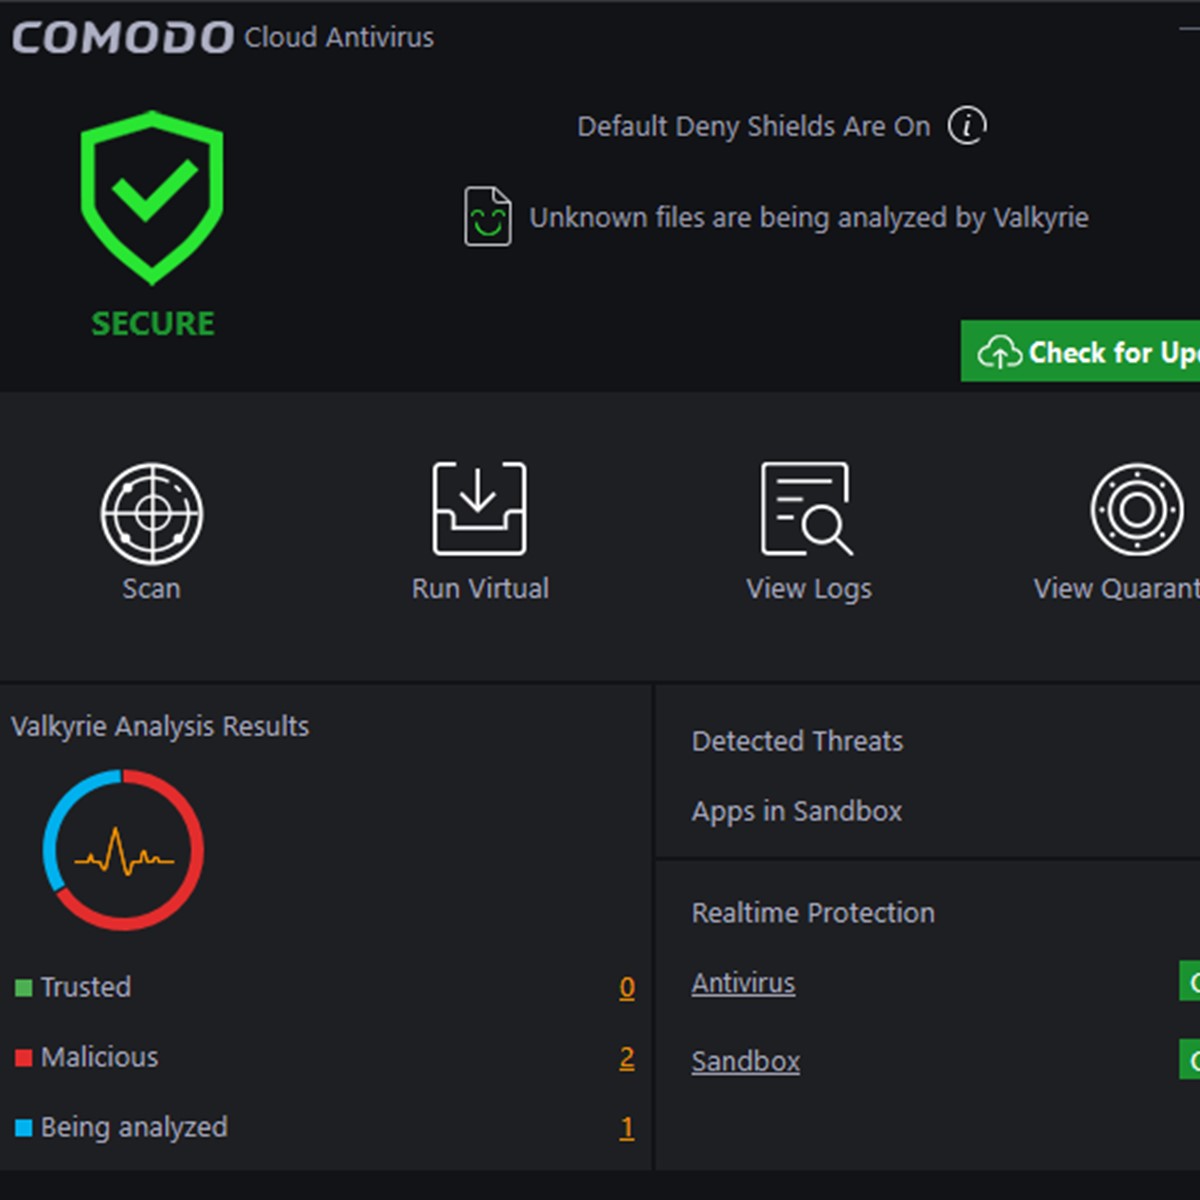
Task: Open the View Logs icon
Action: (x=806, y=508)
